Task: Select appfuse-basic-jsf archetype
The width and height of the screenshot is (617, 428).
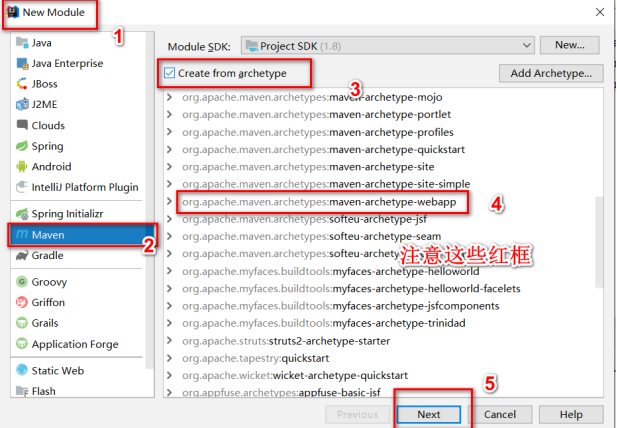Action: (281, 392)
